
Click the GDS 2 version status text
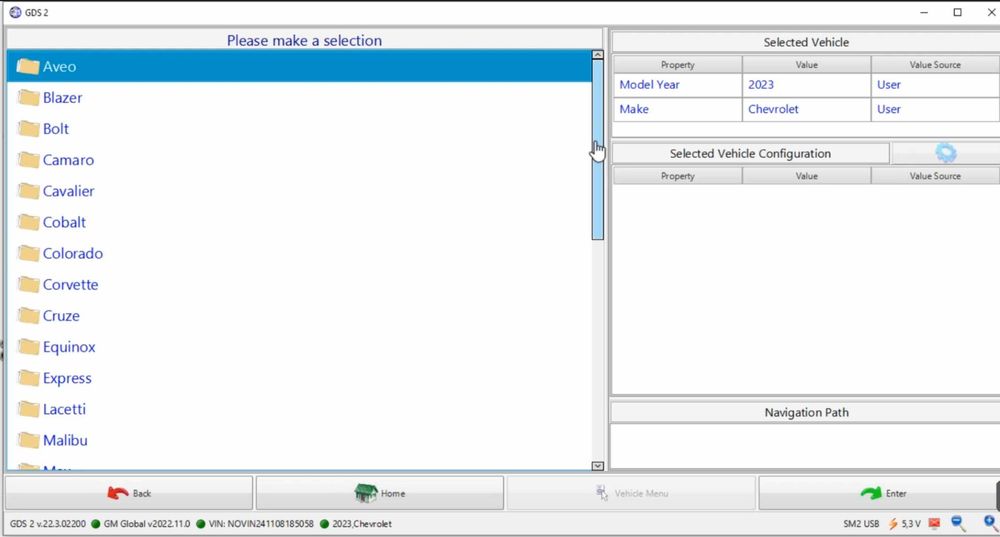pos(48,524)
